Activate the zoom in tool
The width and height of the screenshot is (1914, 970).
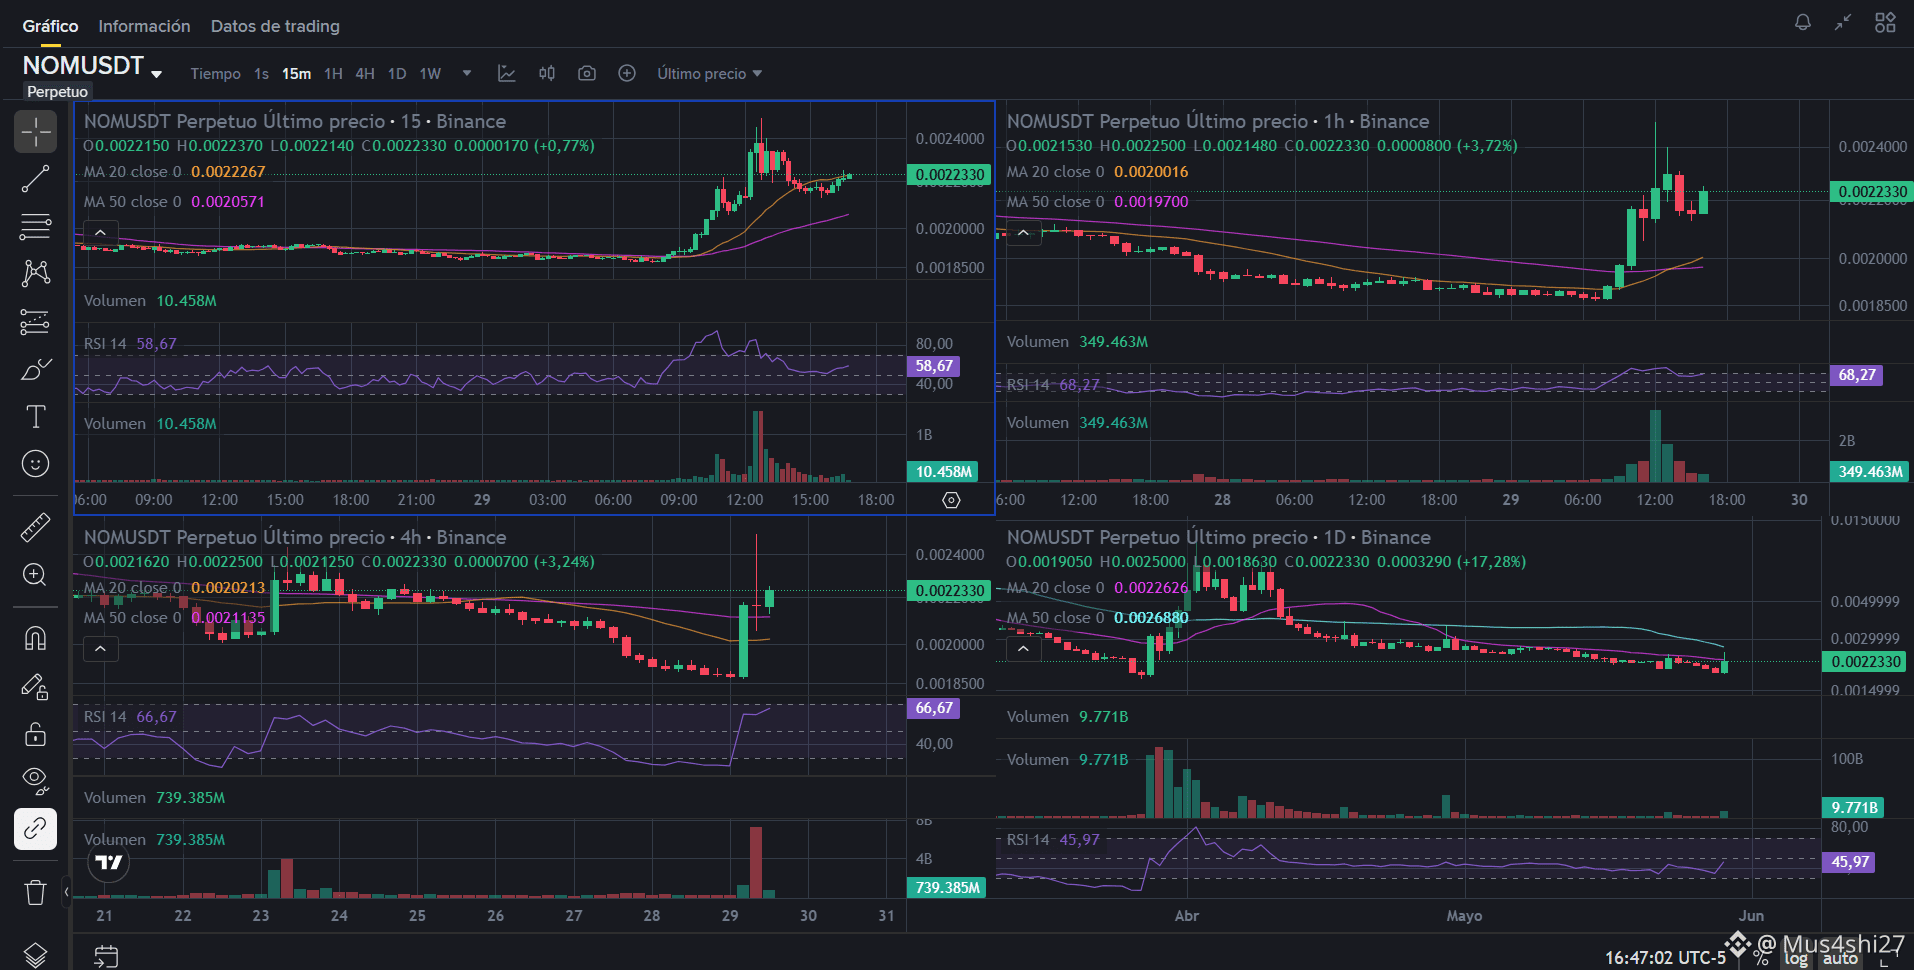36,574
